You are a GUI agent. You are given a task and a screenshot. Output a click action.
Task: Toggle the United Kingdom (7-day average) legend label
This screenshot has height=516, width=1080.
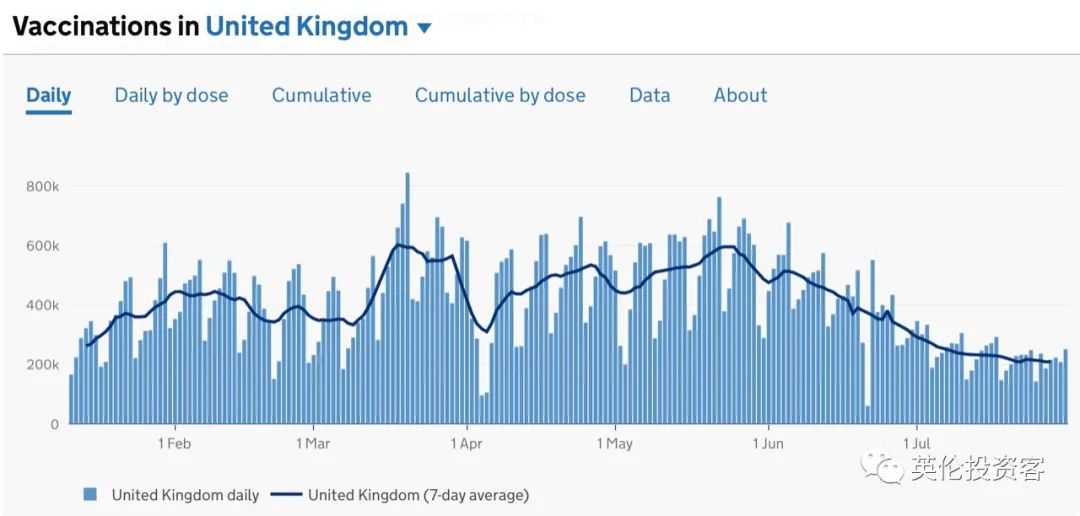pos(418,495)
